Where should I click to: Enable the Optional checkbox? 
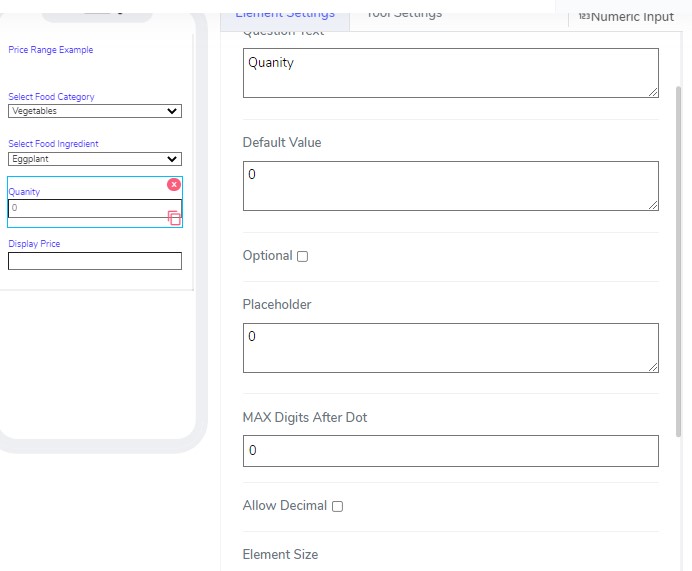(x=303, y=256)
